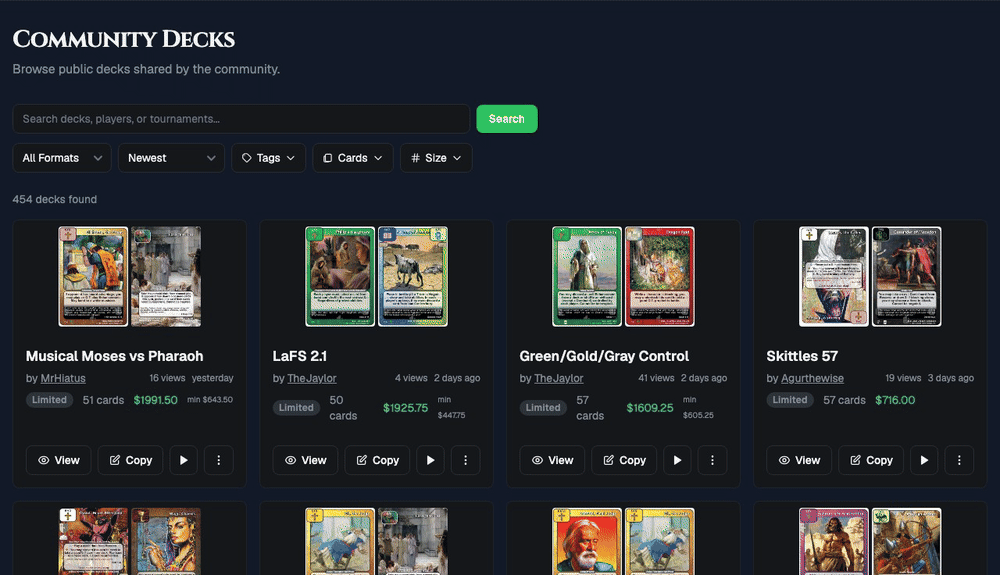Click the Limited tag on Green/Gold/Gray Control
The image size is (1000, 575).
543,407
